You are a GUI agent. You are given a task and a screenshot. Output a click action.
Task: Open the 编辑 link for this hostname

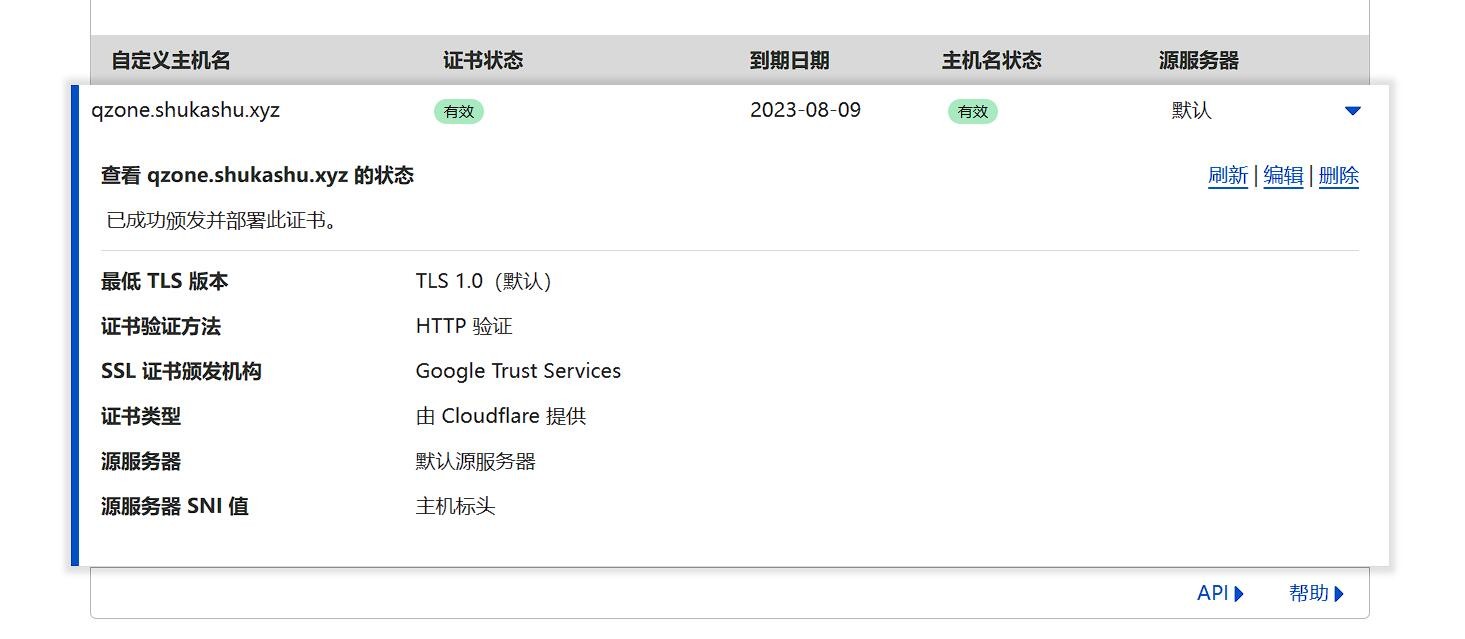pos(1283,176)
